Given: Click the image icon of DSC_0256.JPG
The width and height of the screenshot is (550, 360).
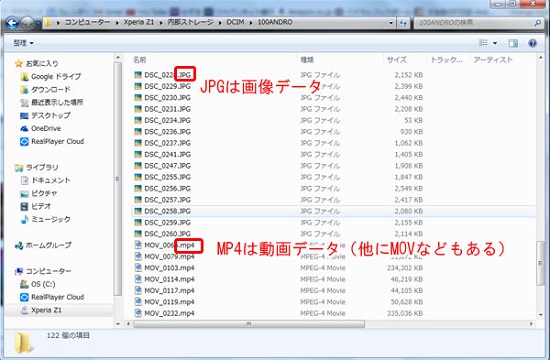Looking at the screenshot, I should click(x=138, y=188).
